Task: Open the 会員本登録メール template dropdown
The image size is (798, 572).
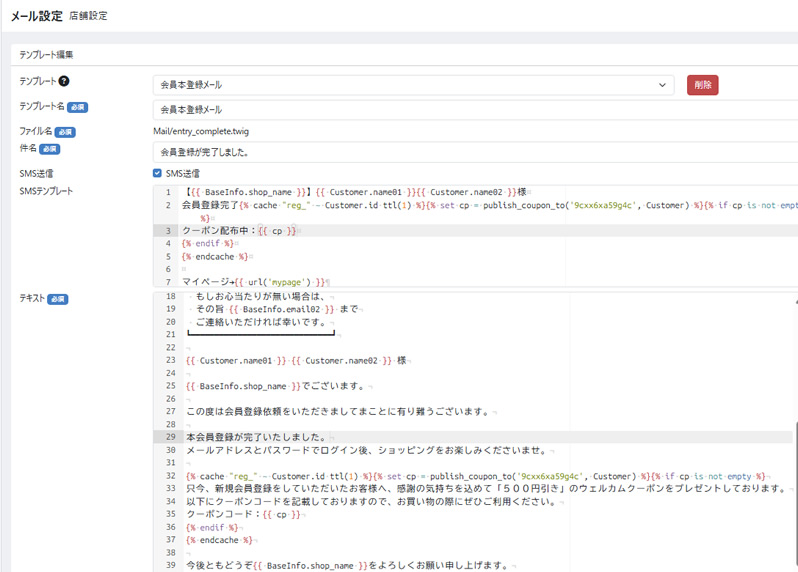Action: coord(413,85)
